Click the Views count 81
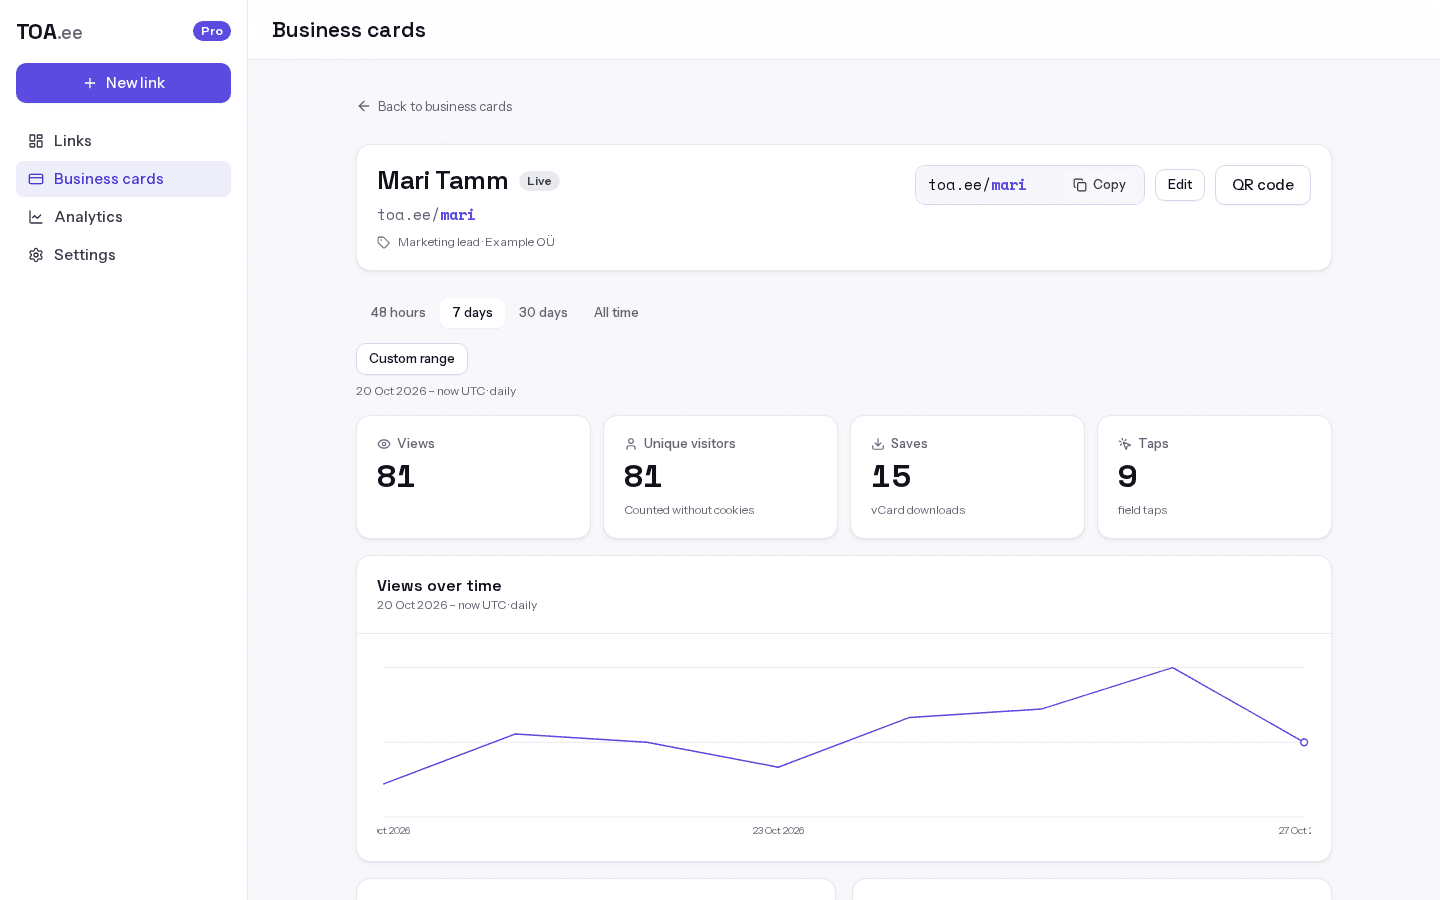The width and height of the screenshot is (1440, 900). click(396, 477)
